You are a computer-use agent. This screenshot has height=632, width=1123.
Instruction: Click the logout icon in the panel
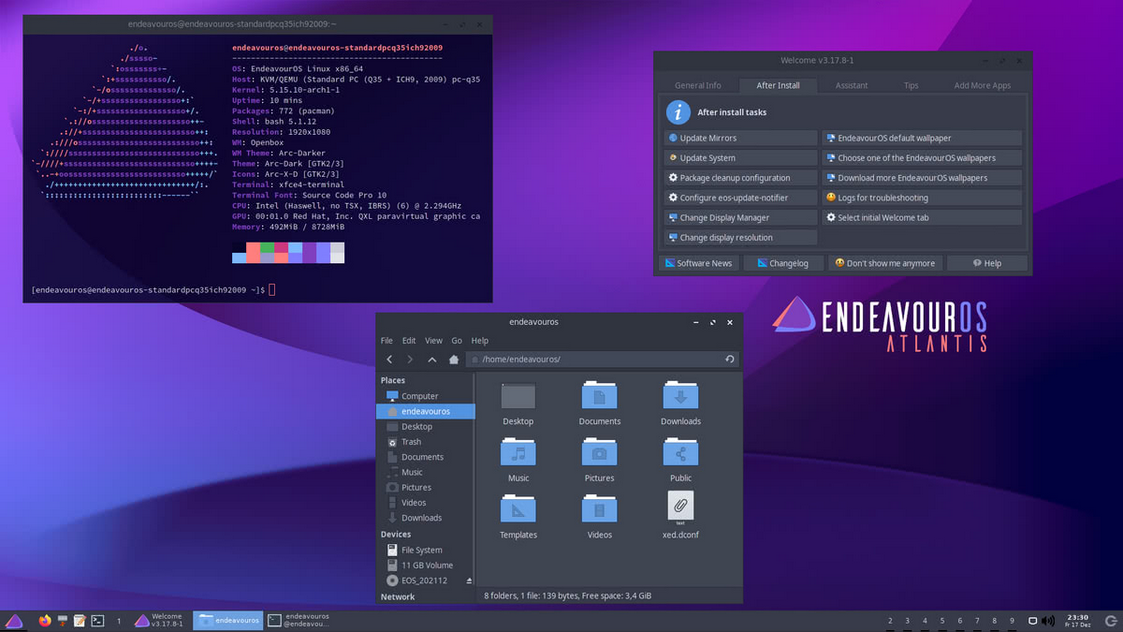tap(1111, 621)
